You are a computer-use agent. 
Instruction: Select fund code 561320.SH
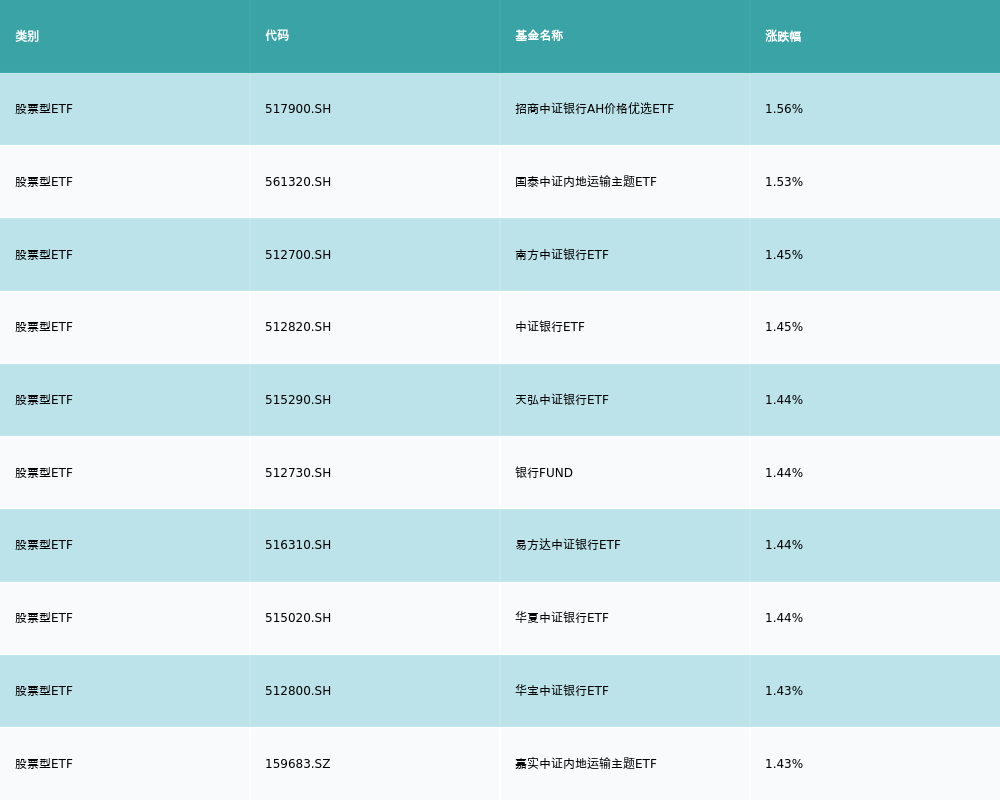tap(298, 182)
